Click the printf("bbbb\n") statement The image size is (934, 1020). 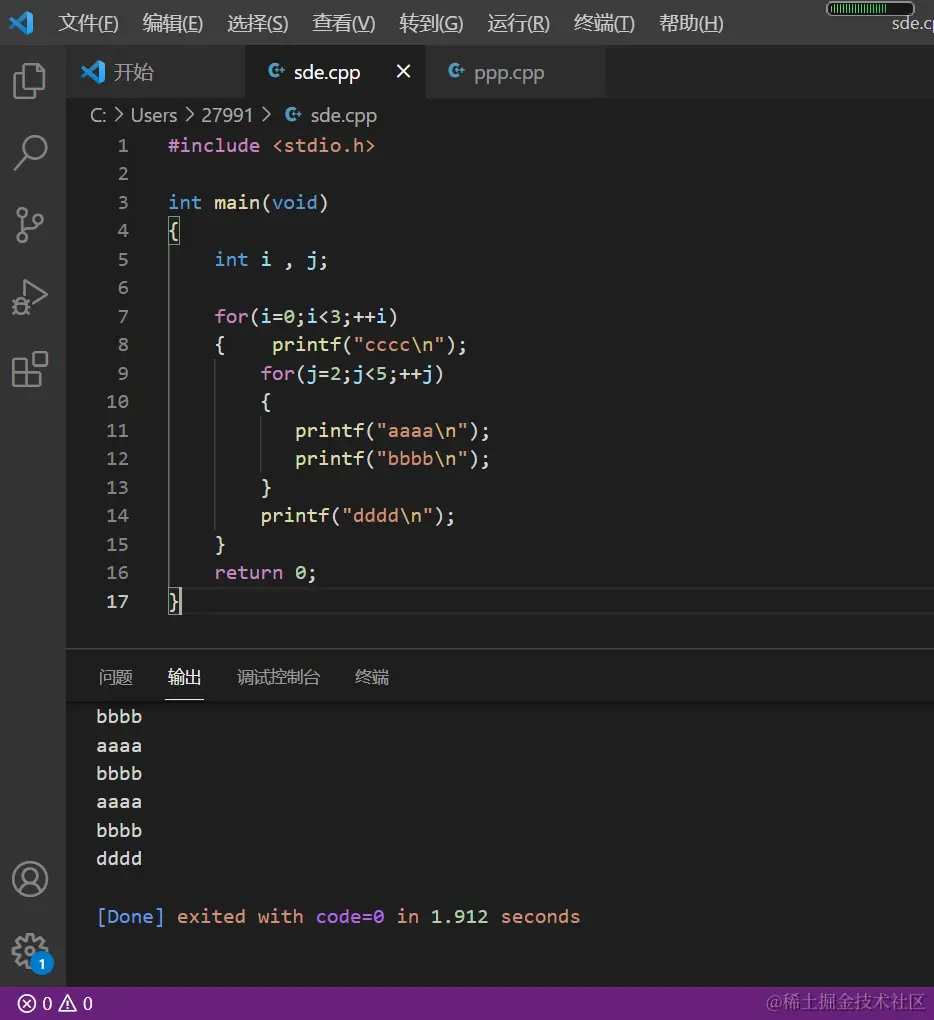tap(392, 459)
